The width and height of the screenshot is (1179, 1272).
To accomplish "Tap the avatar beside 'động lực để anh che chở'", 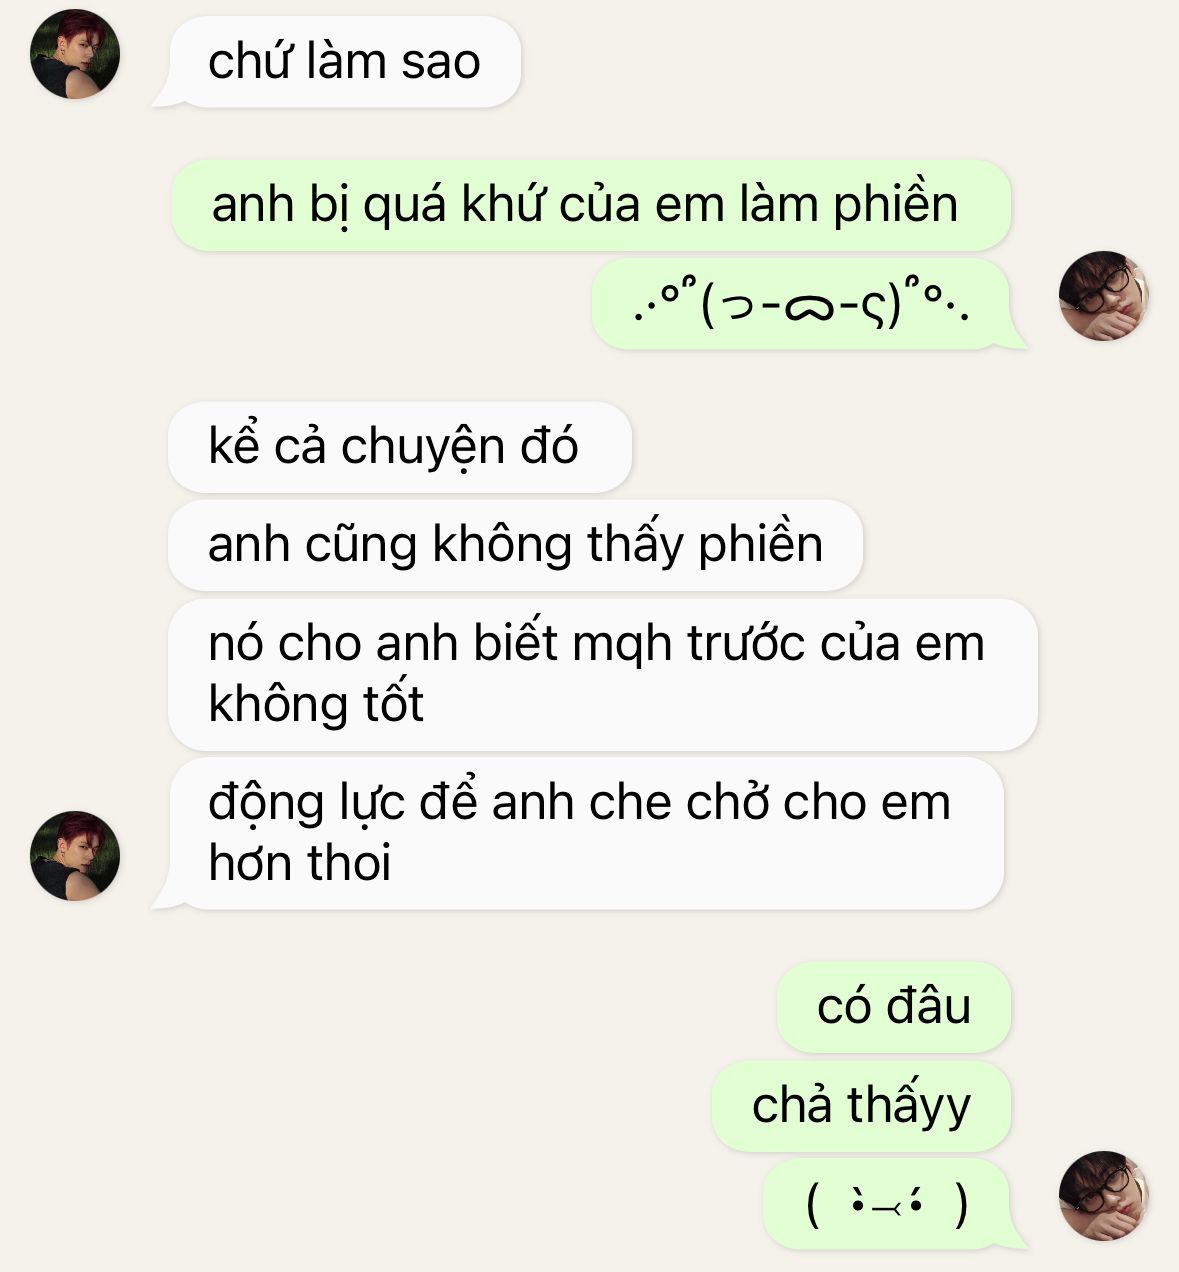I will click(x=75, y=856).
